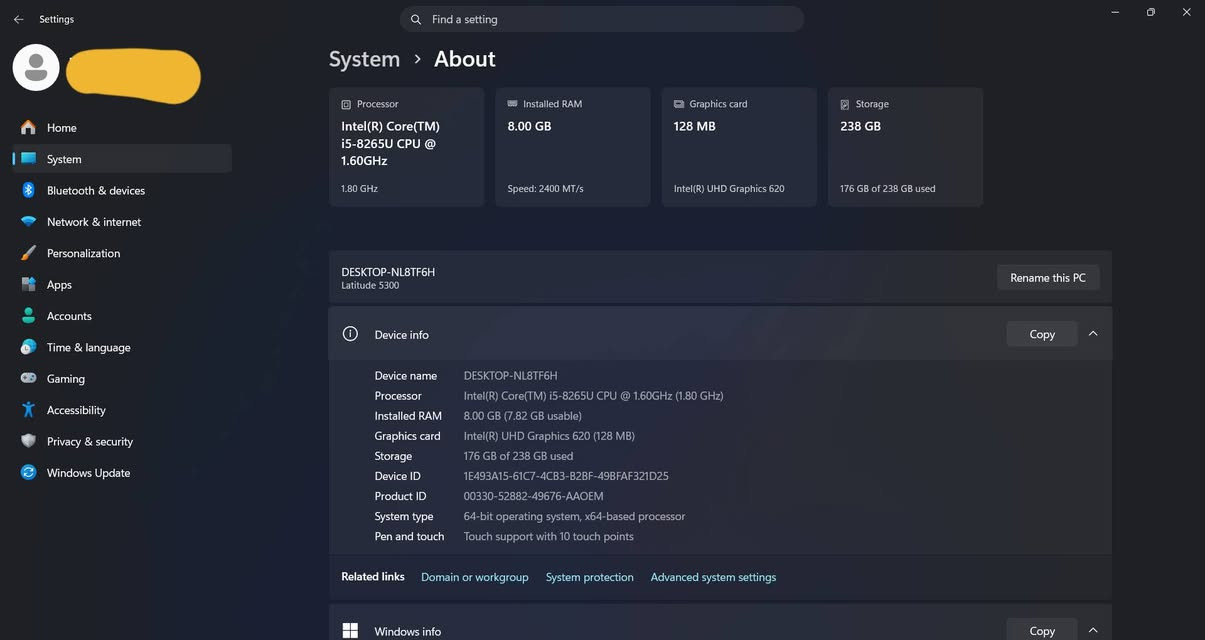Open Windows Update page

point(122,472)
